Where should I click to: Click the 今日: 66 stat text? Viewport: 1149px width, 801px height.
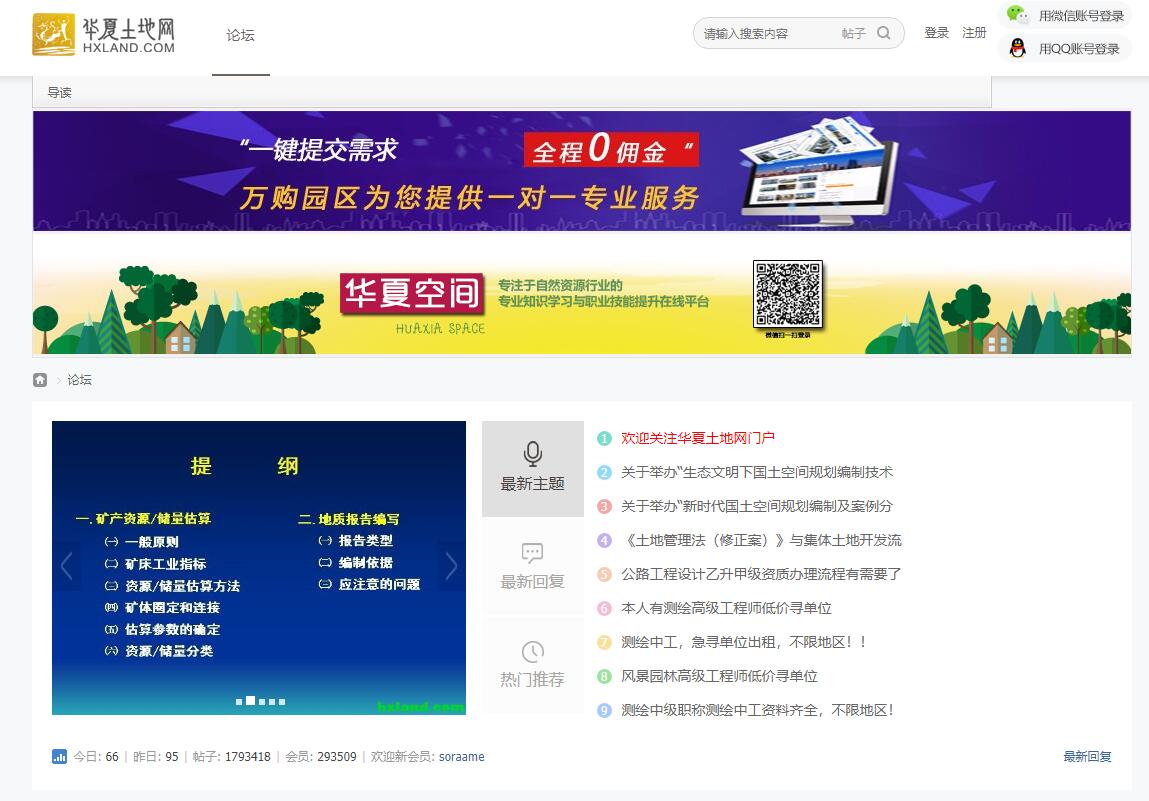tap(96, 756)
